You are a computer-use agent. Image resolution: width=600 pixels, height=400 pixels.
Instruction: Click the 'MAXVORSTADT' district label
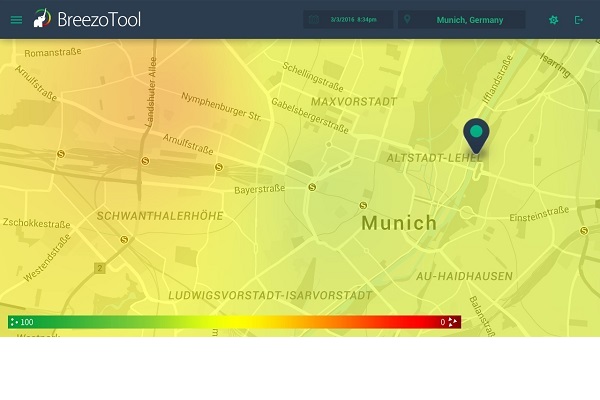pos(354,102)
